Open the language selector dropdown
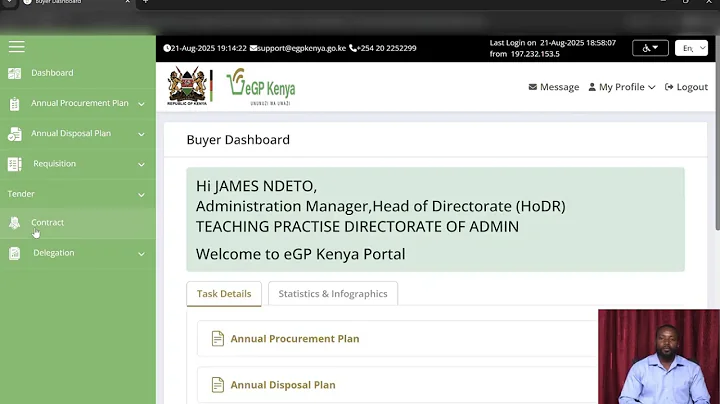720x404 pixels. pyautogui.click(x=692, y=48)
